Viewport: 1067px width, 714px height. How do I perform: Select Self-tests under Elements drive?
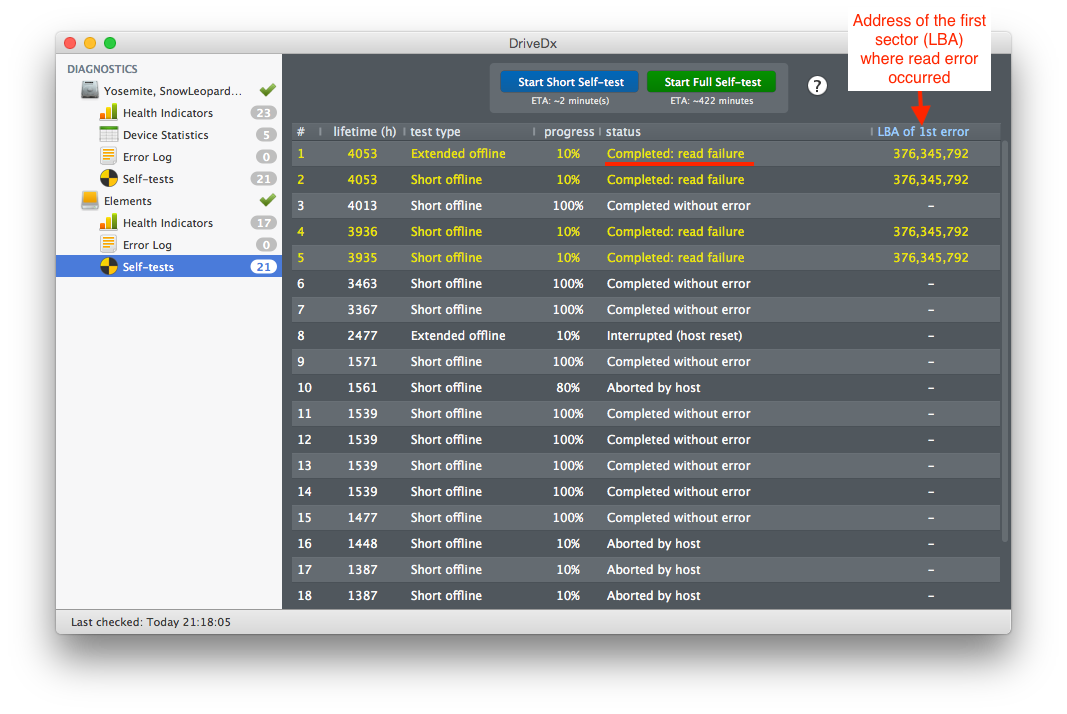click(x=169, y=267)
